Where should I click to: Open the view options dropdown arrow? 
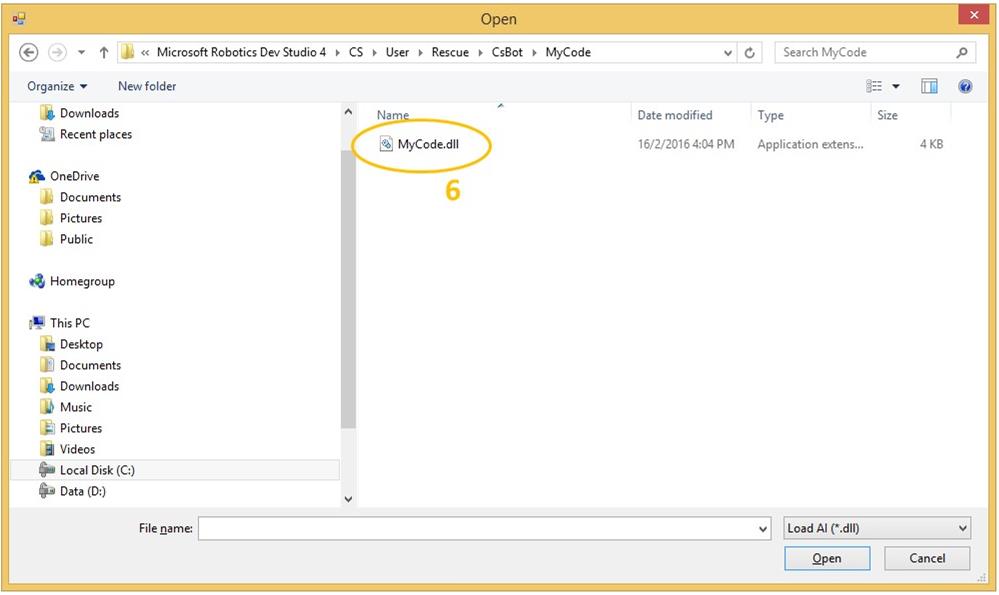[895, 87]
